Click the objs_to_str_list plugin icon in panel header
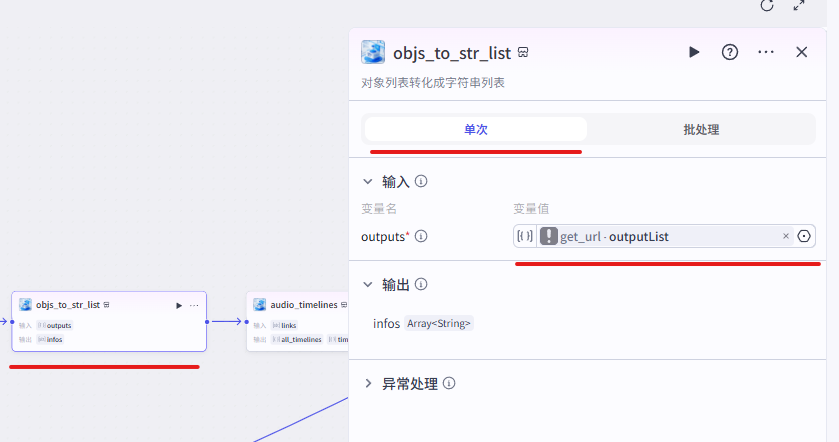Image resolution: width=839 pixels, height=442 pixels. pyautogui.click(x=373, y=52)
